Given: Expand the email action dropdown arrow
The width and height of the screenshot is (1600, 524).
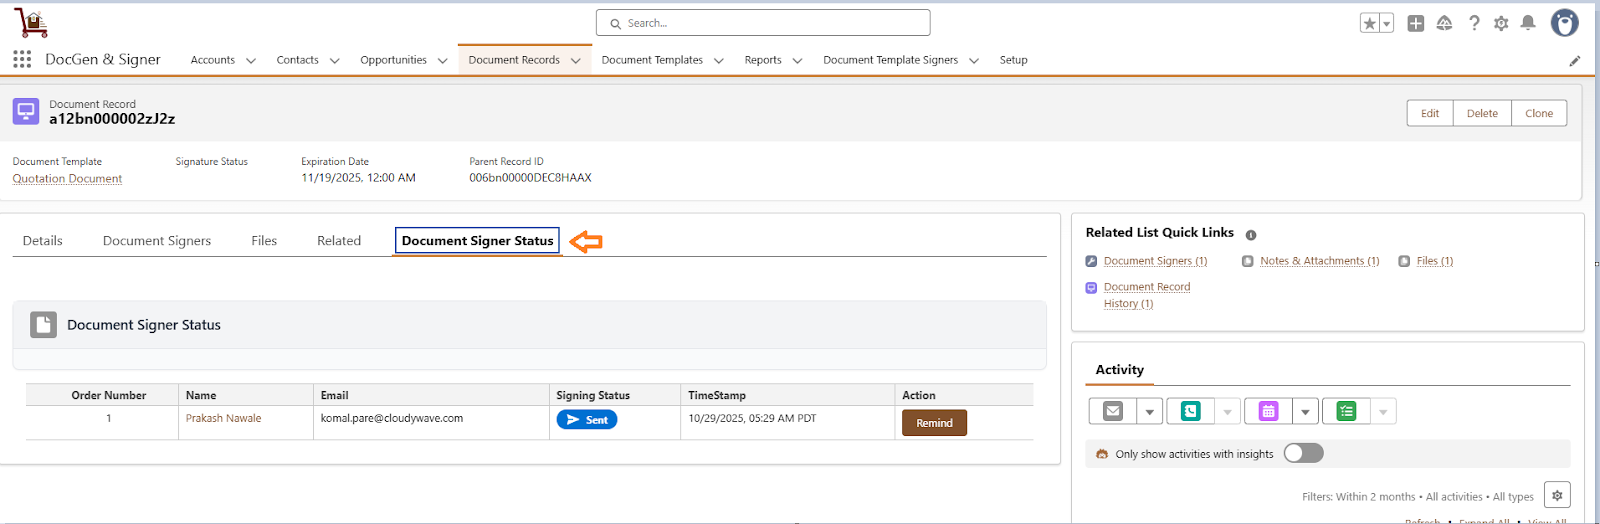Looking at the screenshot, I should click(1149, 411).
